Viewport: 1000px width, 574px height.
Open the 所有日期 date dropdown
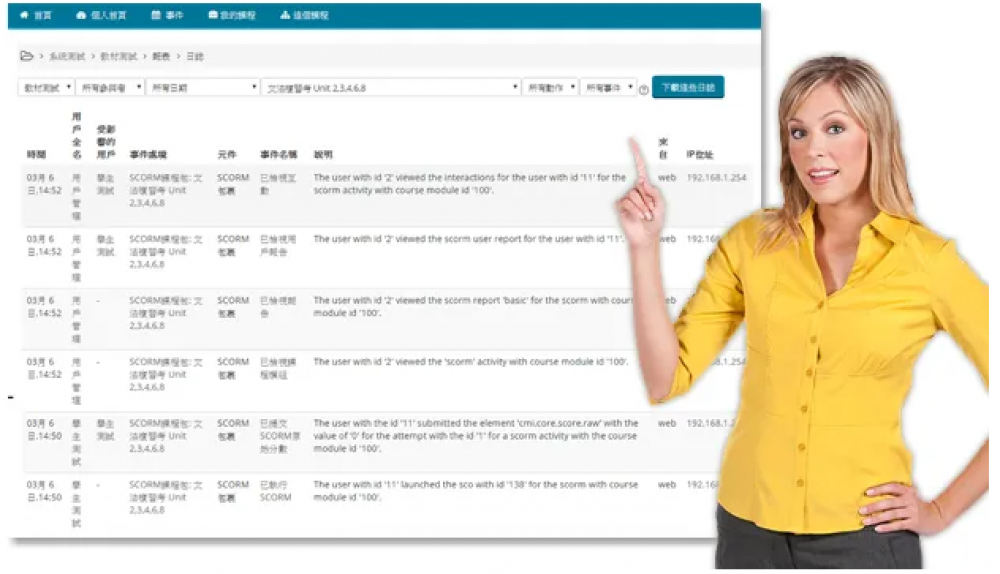[203, 88]
